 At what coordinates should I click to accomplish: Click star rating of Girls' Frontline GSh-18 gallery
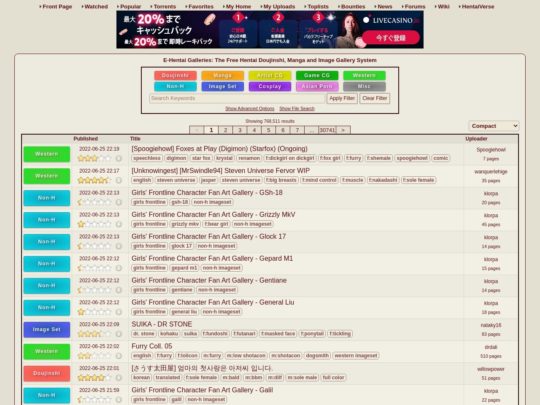[x=94, y=202]
